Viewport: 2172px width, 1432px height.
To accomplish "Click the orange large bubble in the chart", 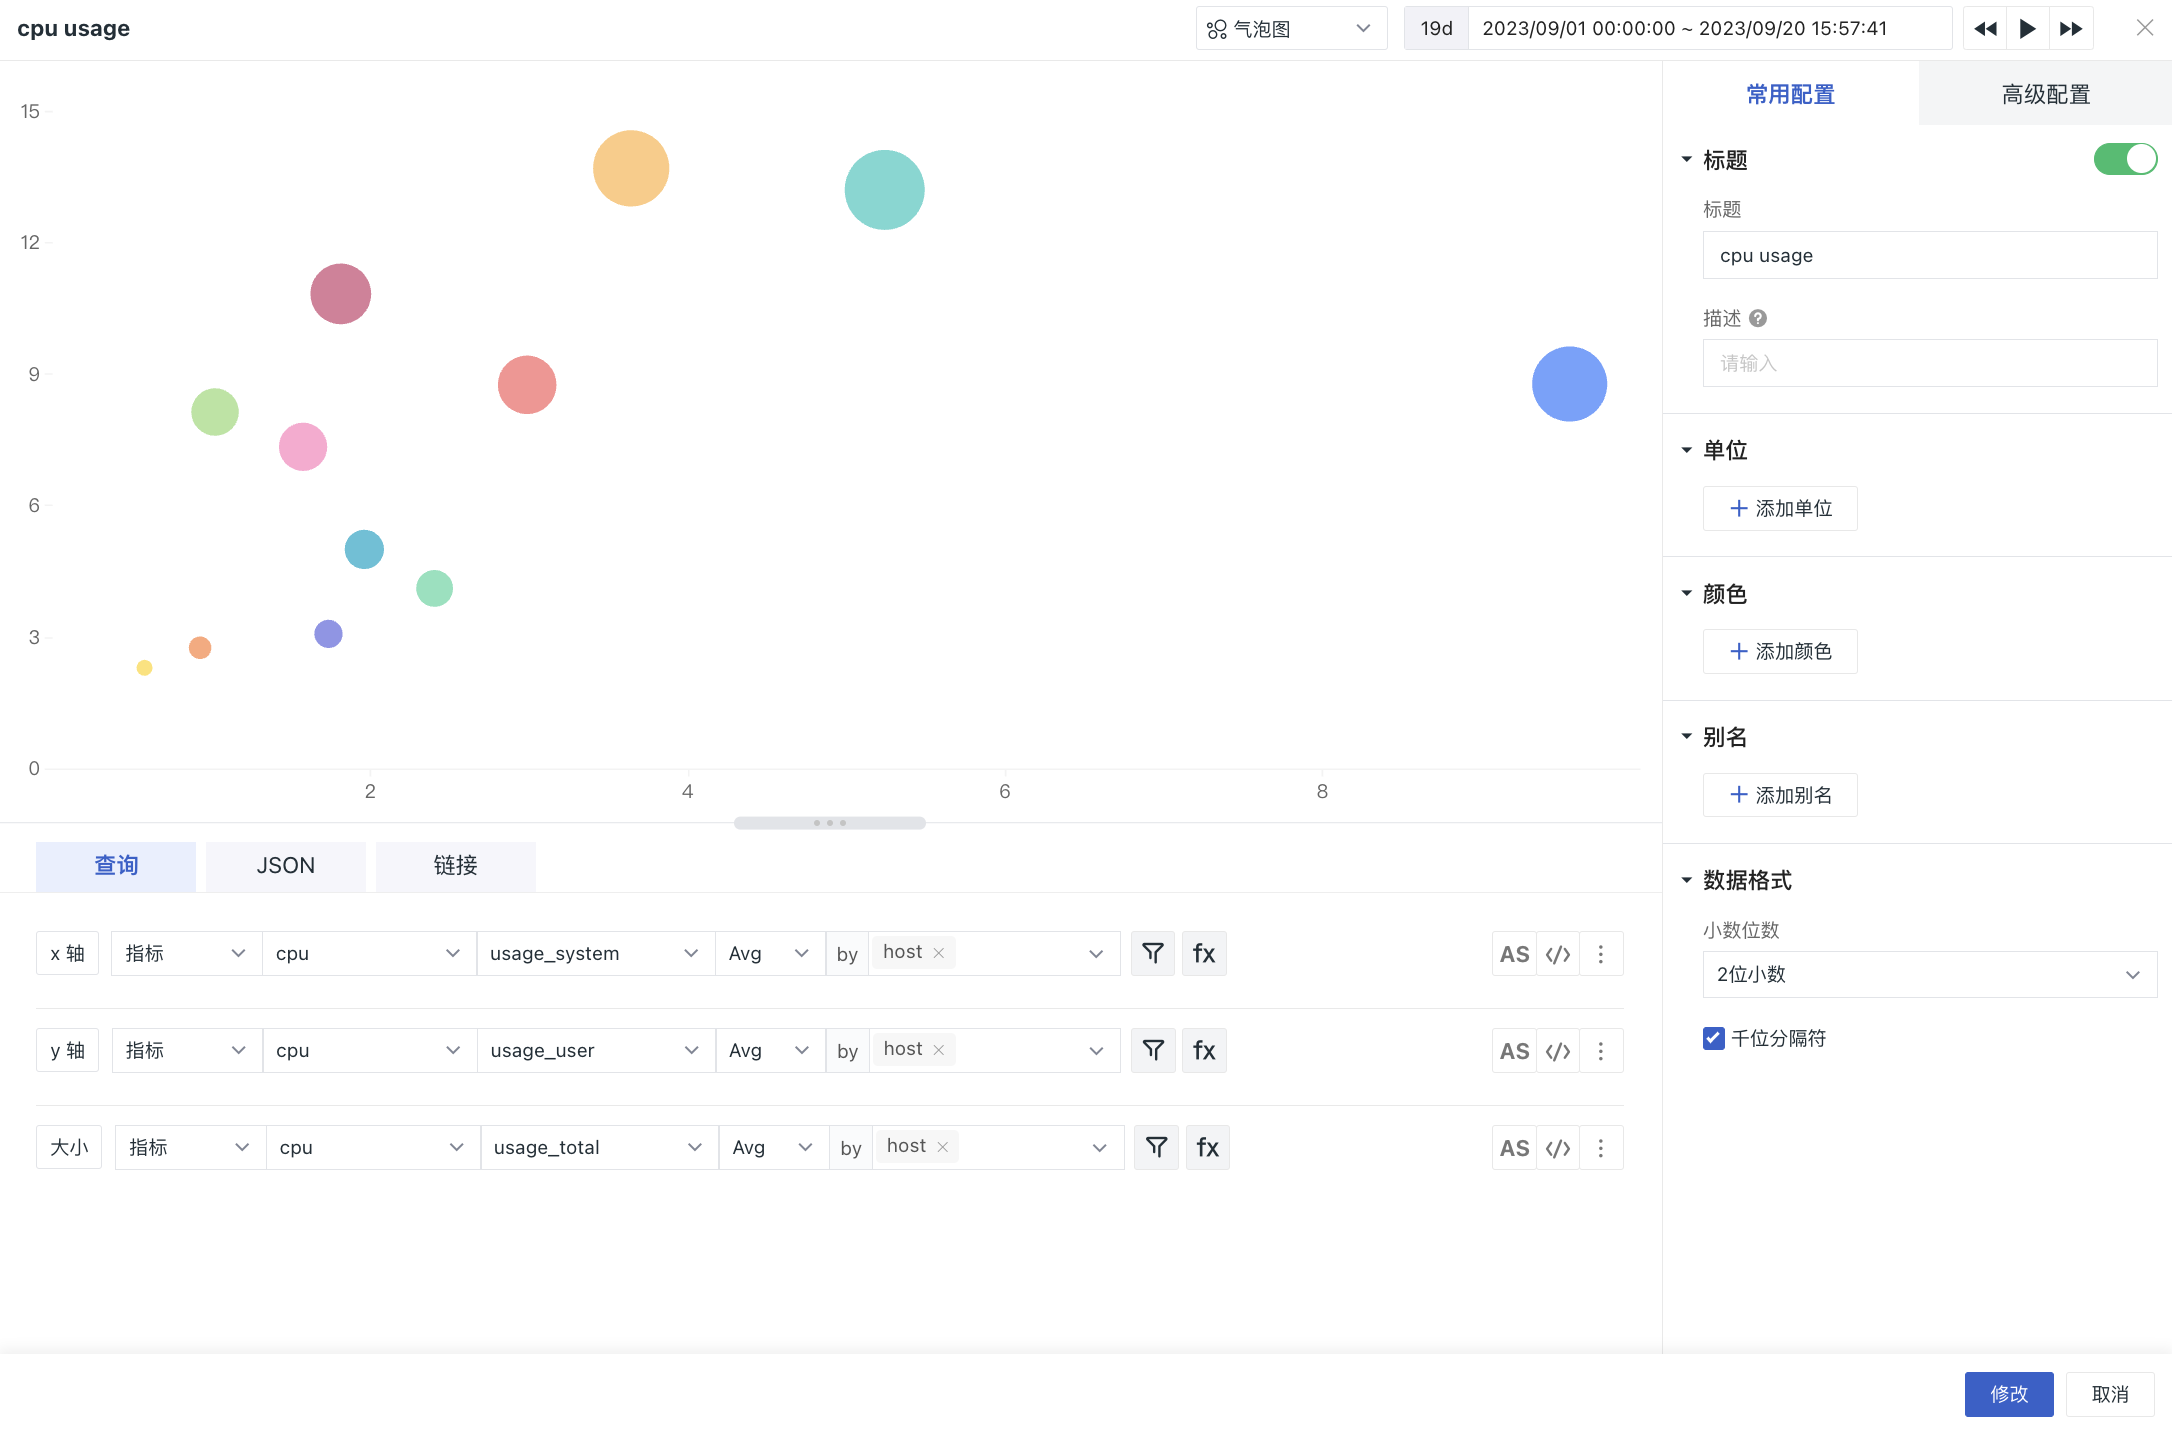I will pyautogui.click(x=631, y=168).
